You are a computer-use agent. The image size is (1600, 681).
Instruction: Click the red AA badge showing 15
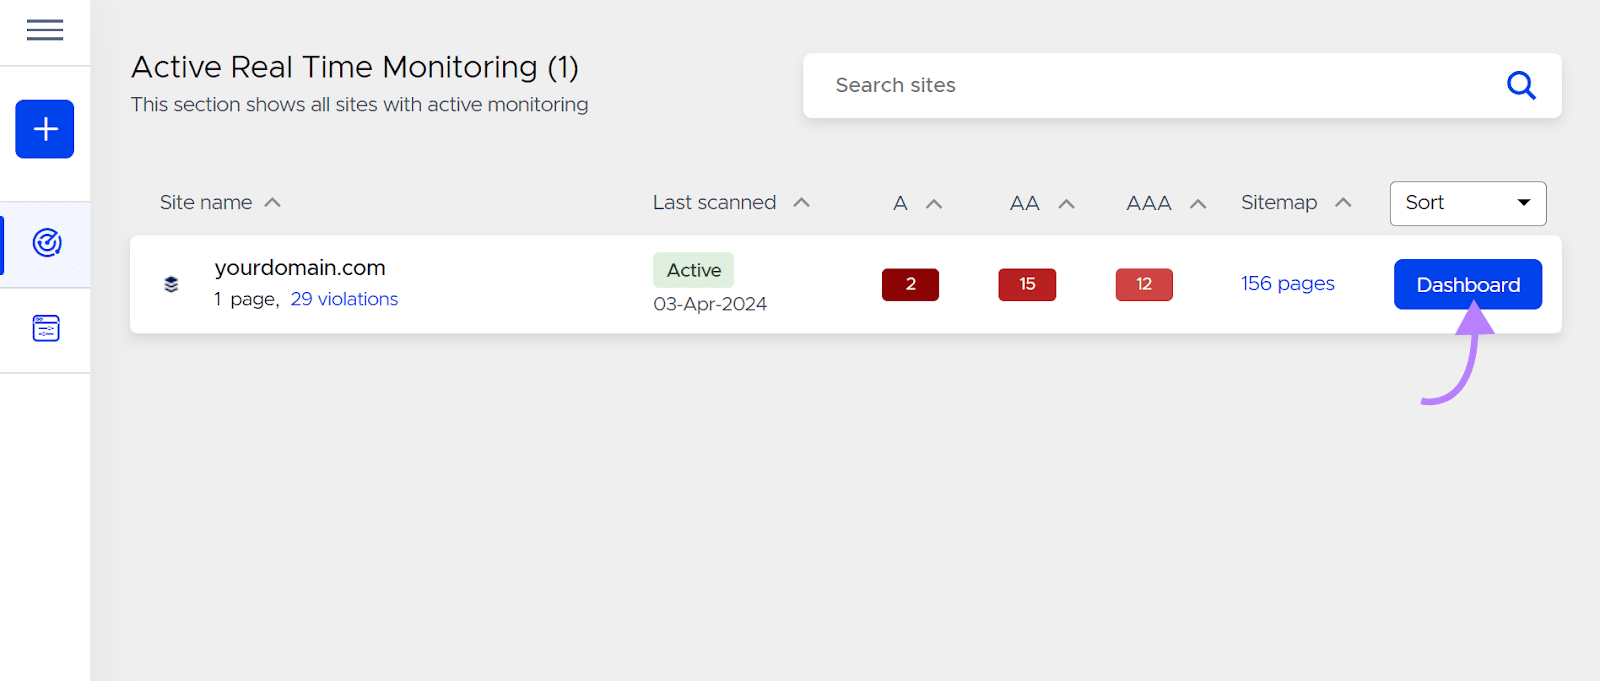point(1027,284)
